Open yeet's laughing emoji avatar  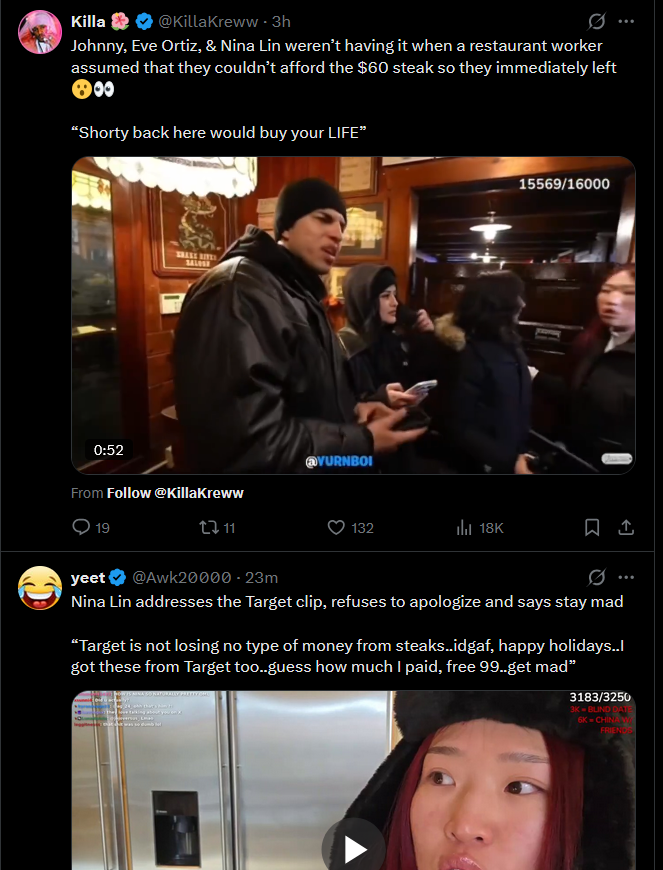(x=40, y=588)
